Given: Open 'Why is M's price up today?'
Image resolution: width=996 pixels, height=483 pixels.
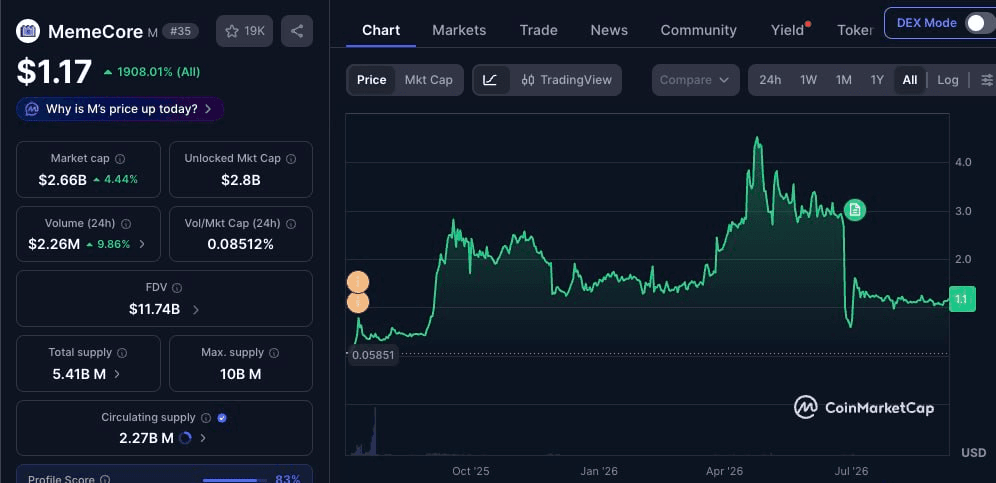Looking at the screenshot, I should [x=120, y=109].
